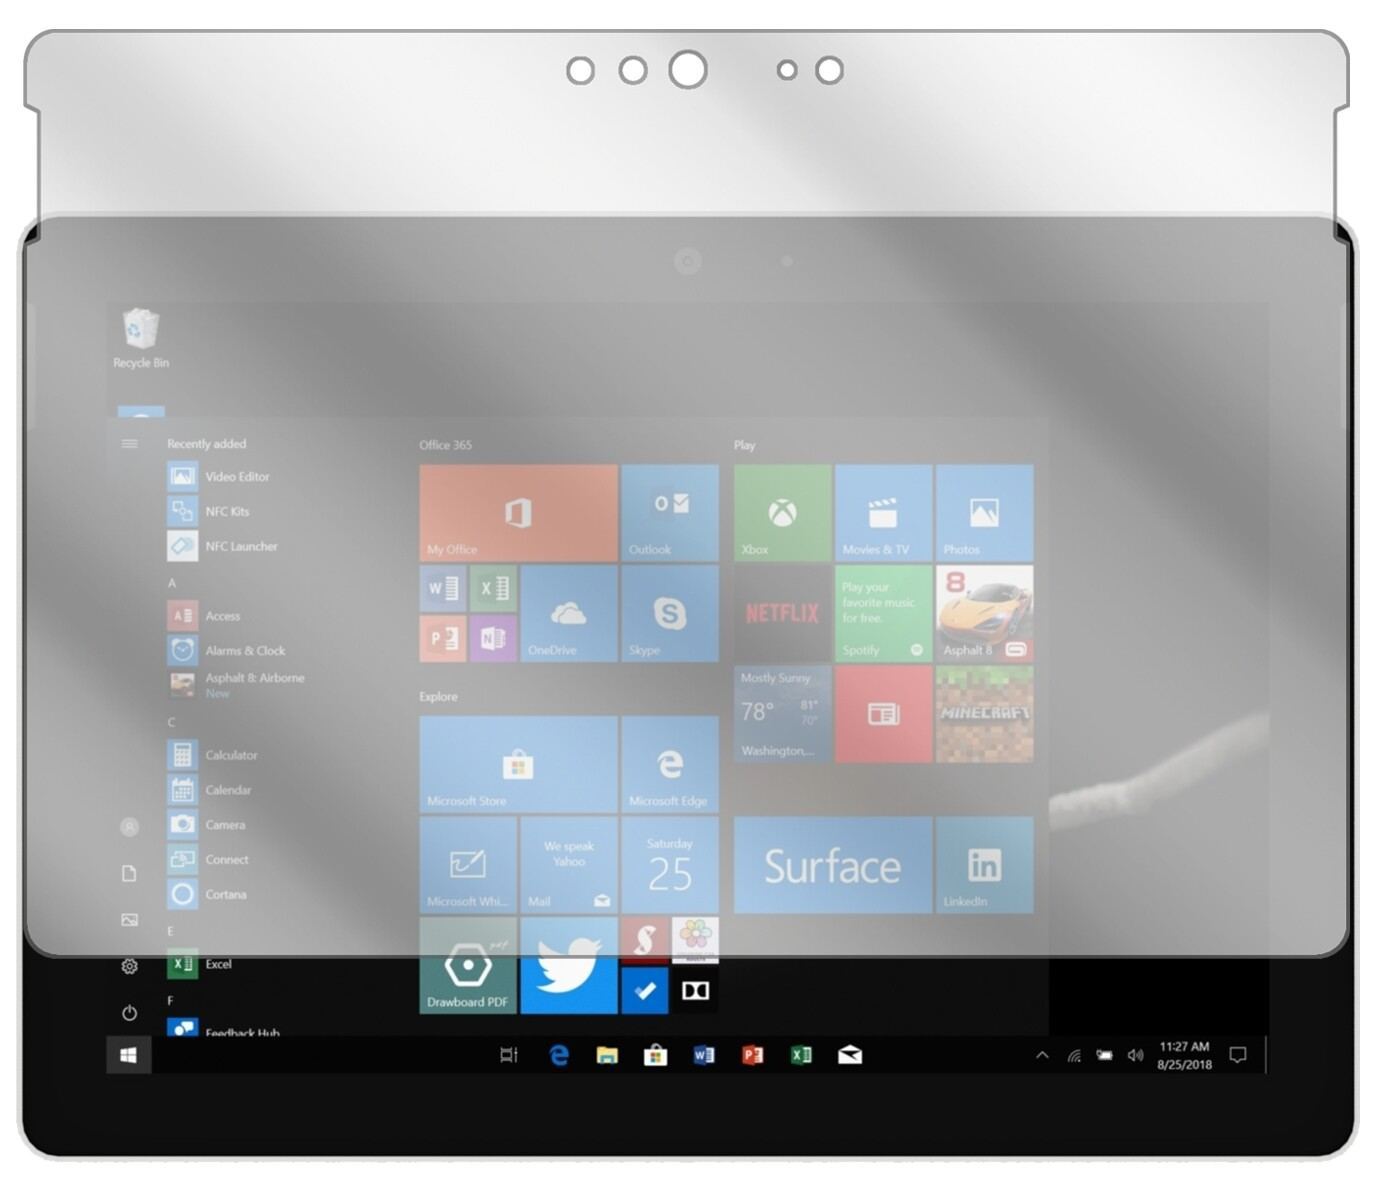Open the calendar tile showing Saturday 25
This screenshot has height=1181, width=1399.
click(669, 865)
